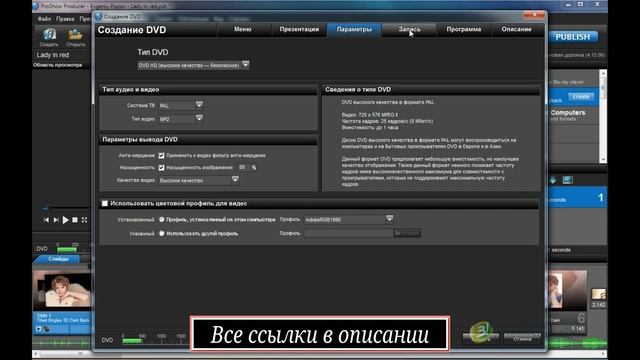Check 'Использовать цветовой профиль для видео'
This screenshot has height=360, width=640.
coord(105,203)
